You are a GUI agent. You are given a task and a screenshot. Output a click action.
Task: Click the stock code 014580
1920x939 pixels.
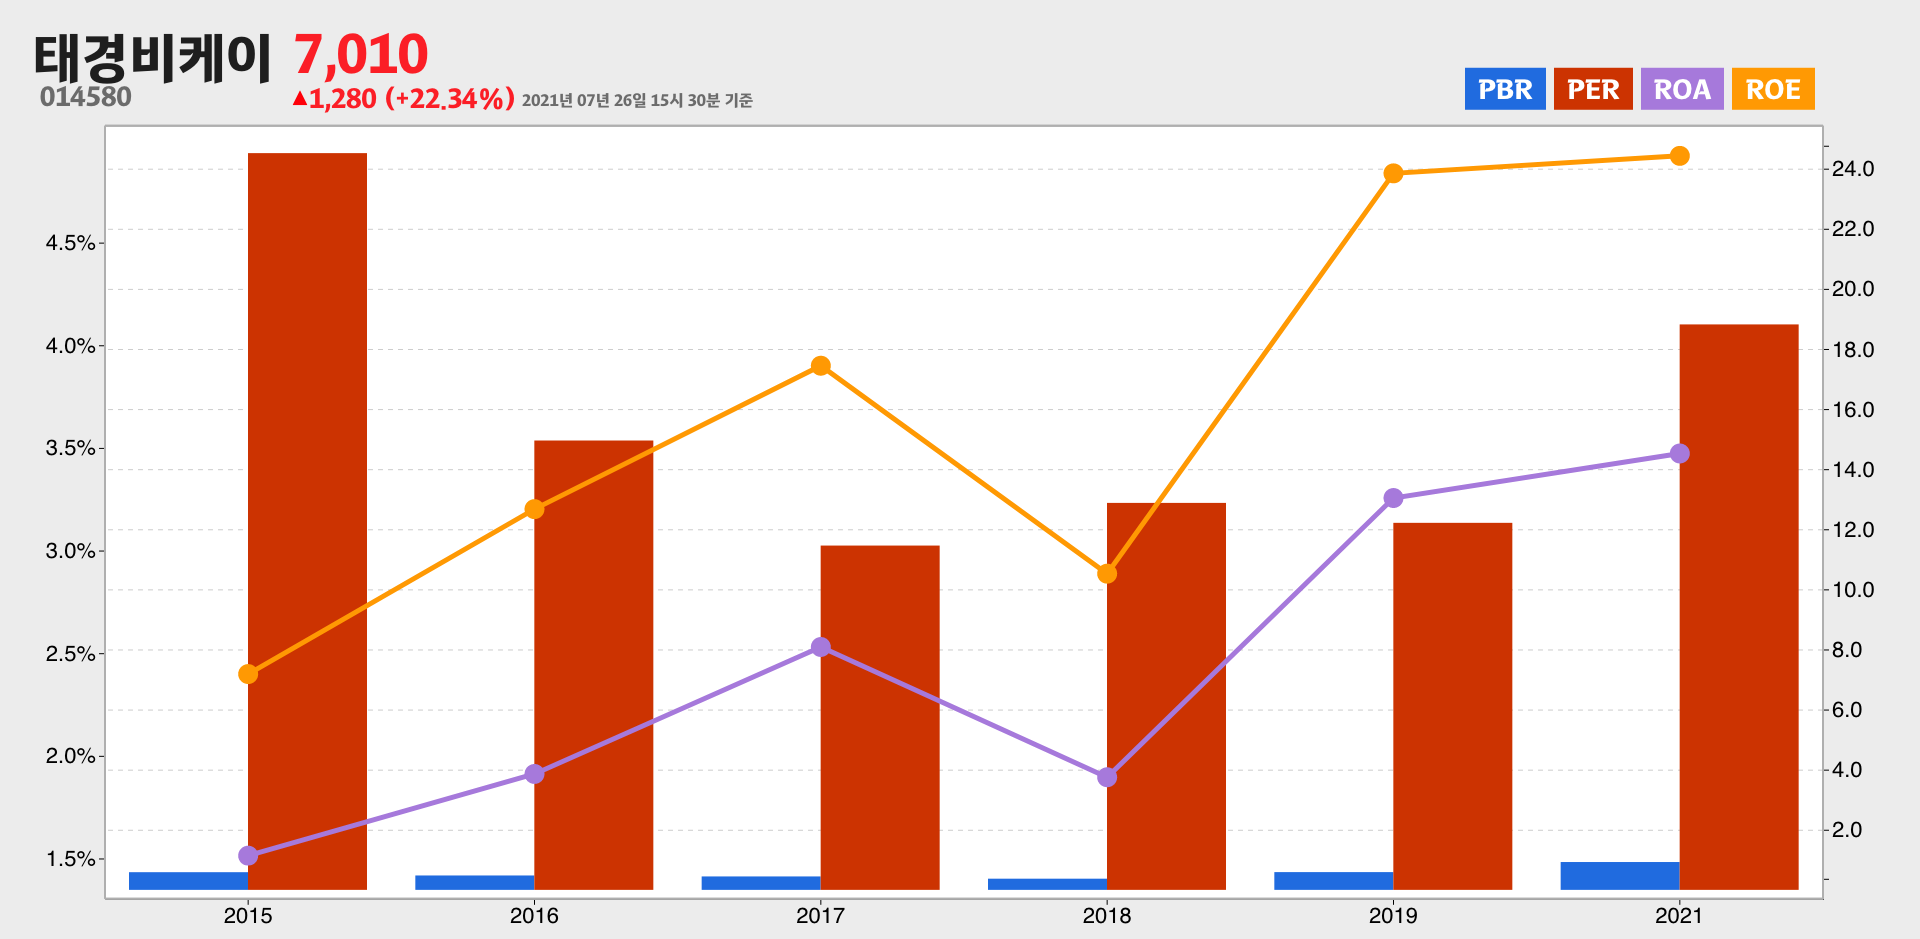(x=86, y=97)
